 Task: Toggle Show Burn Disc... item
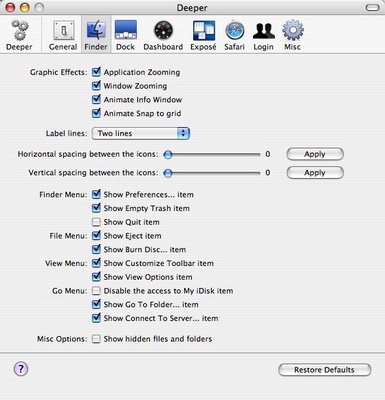pyautogui.click(x=96, y=249)
